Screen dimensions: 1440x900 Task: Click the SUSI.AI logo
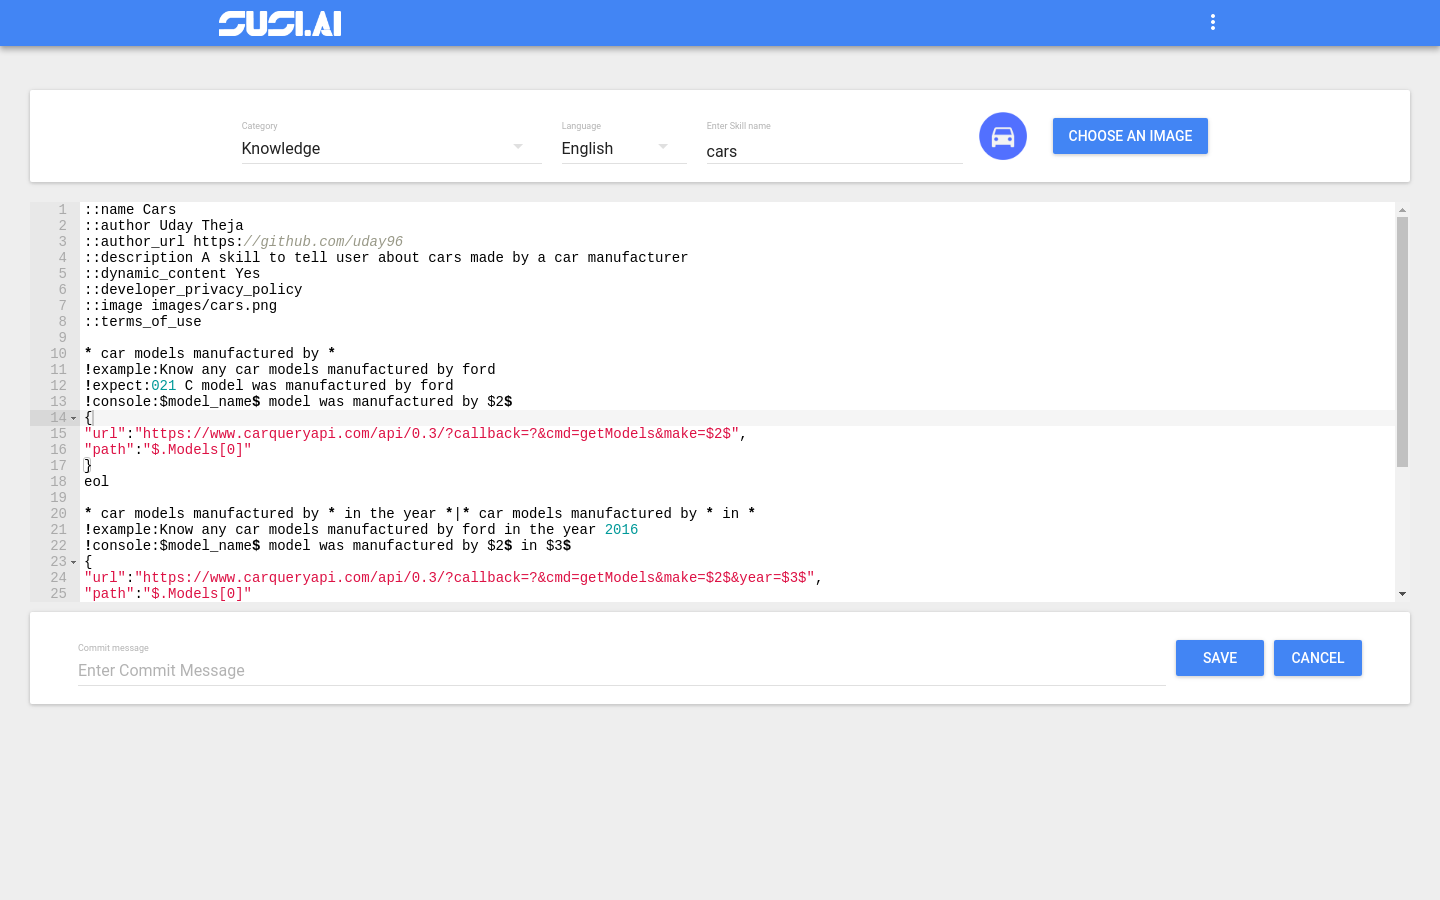pyautogui.click(x=280, y=23)
